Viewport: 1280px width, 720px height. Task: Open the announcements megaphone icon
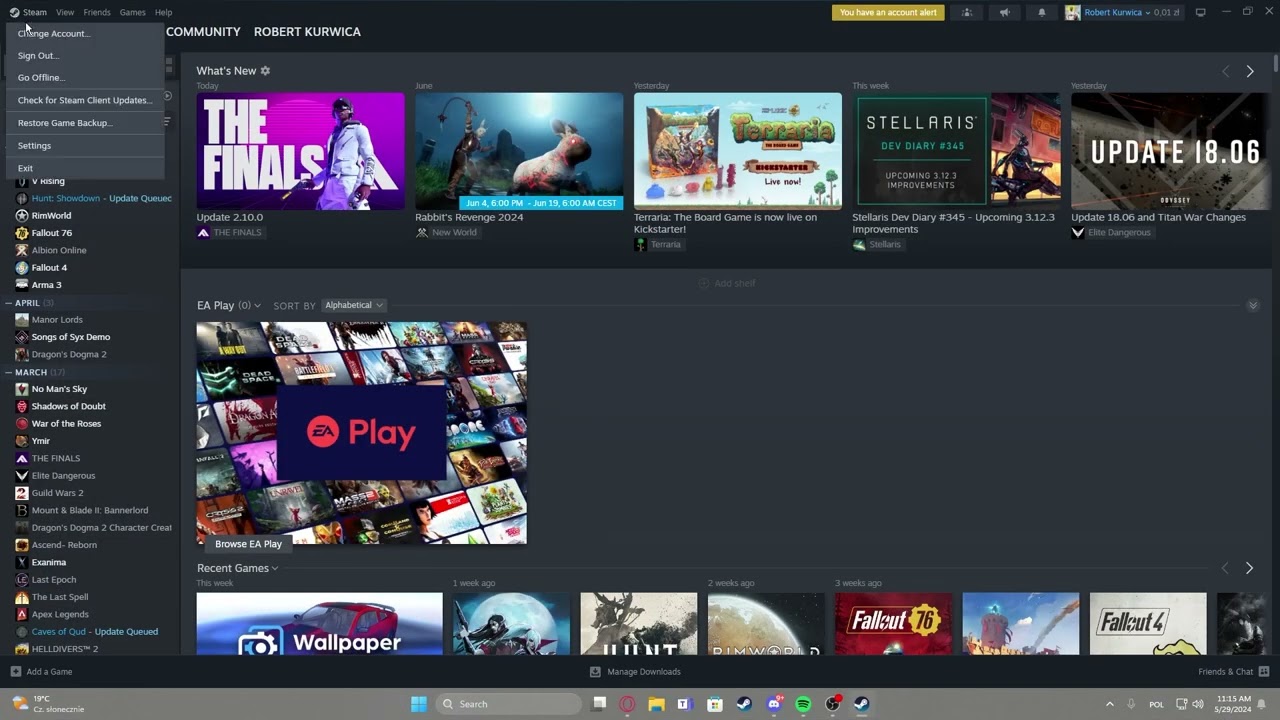coord(1004,12)
